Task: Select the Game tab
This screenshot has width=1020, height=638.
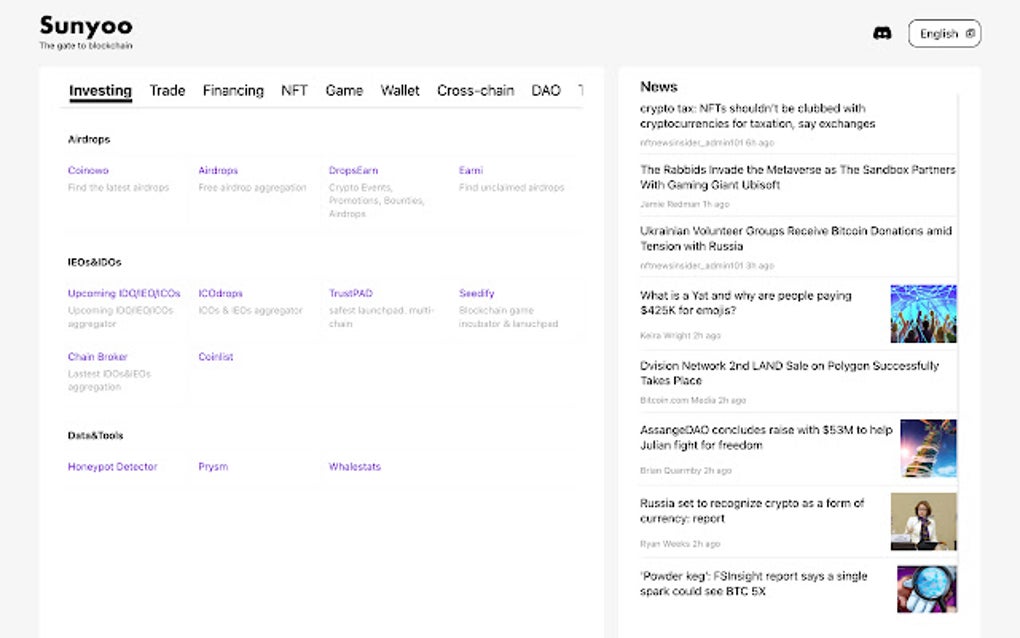Action: click(344, 90)
